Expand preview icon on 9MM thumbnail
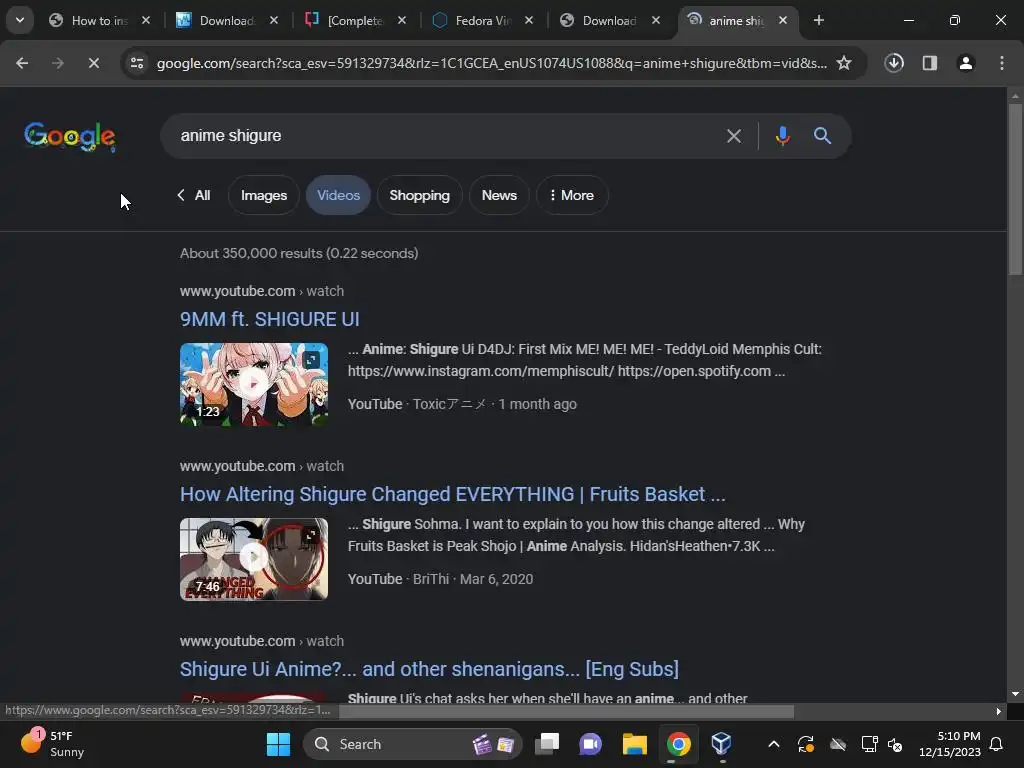This screenshot has width=1024, height=768. point(312,359)
